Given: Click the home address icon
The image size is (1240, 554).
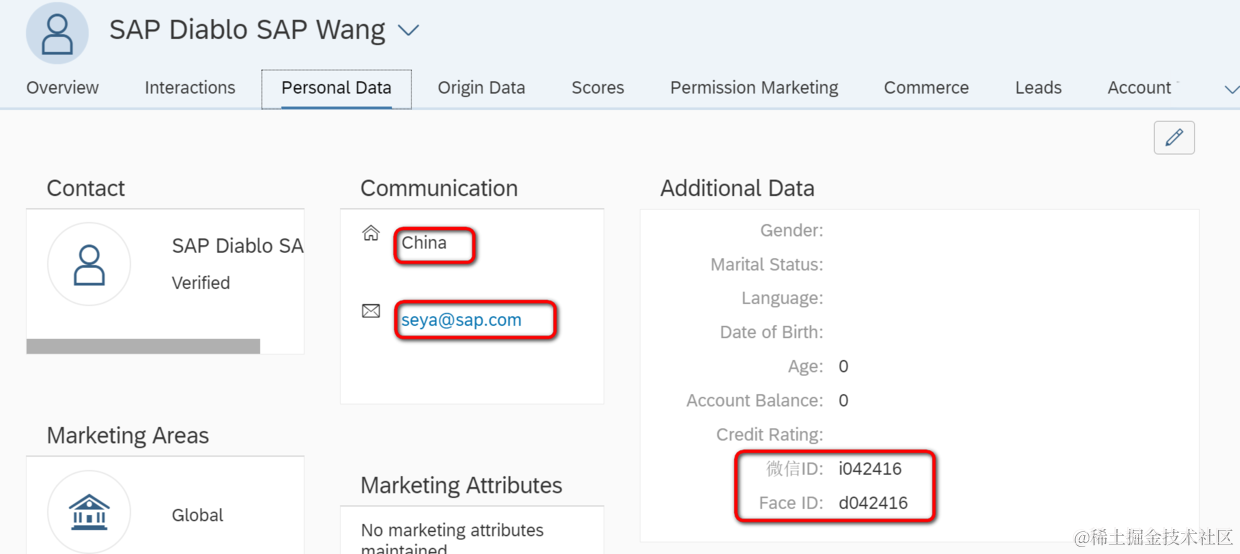Looking at the screenshot, I should pyautogui.click(x=371, y=234).
